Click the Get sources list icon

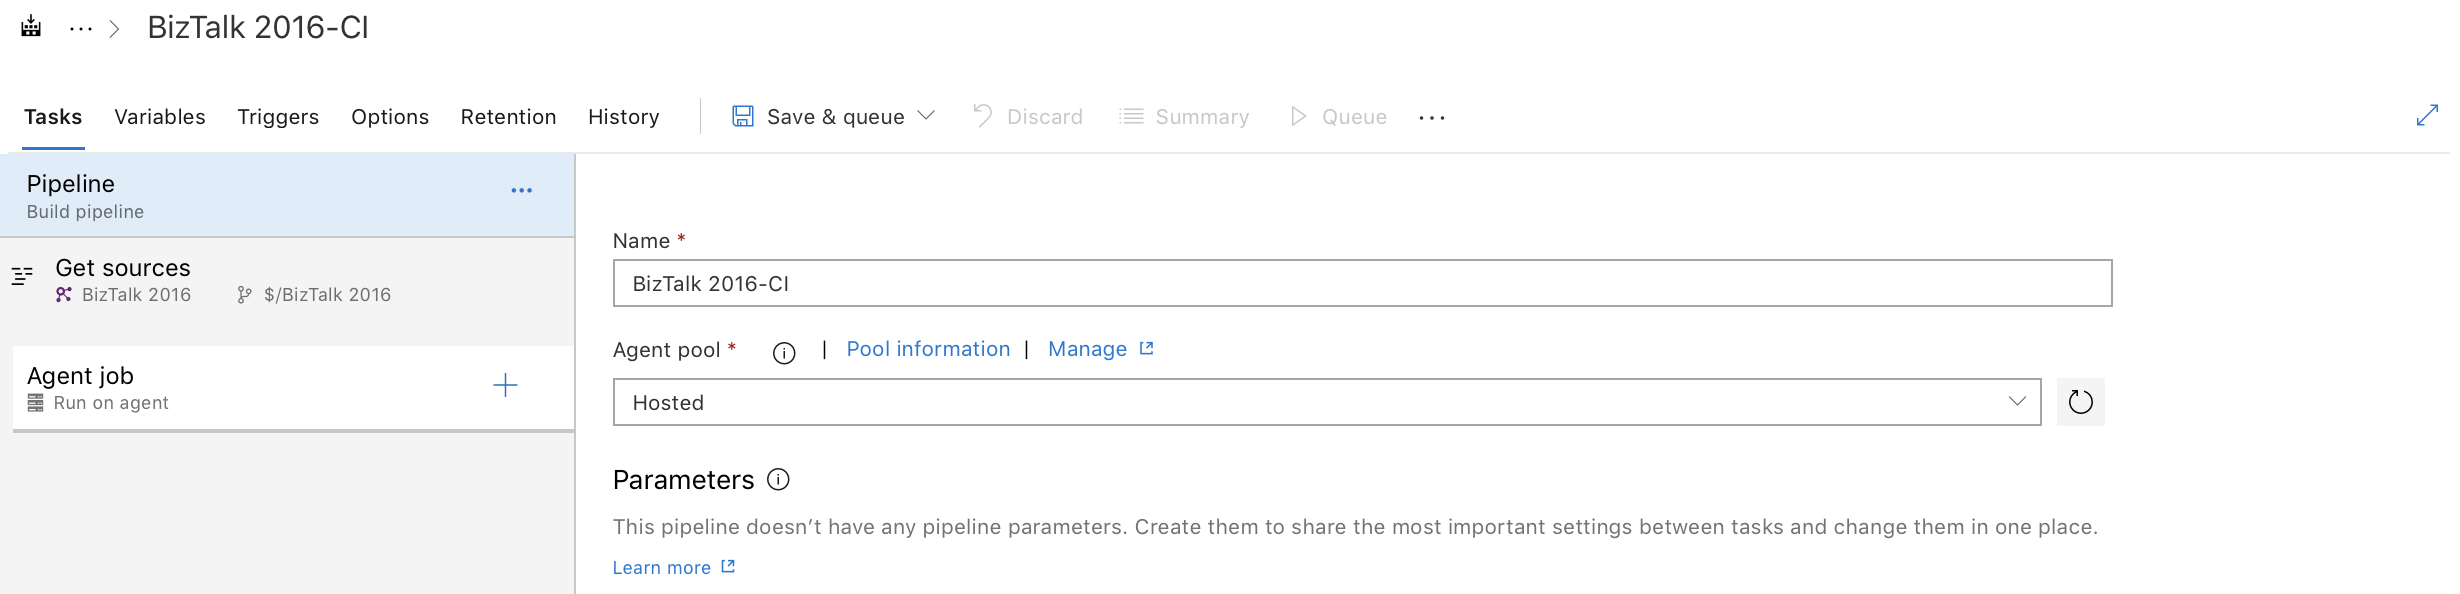22,276
